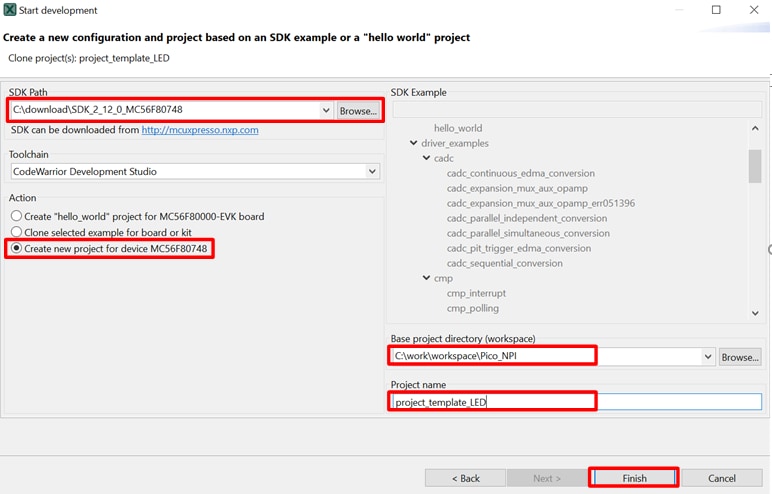
Task: Open the Toolchain CodeWarrior dropdown
Action: pos(372,172)
